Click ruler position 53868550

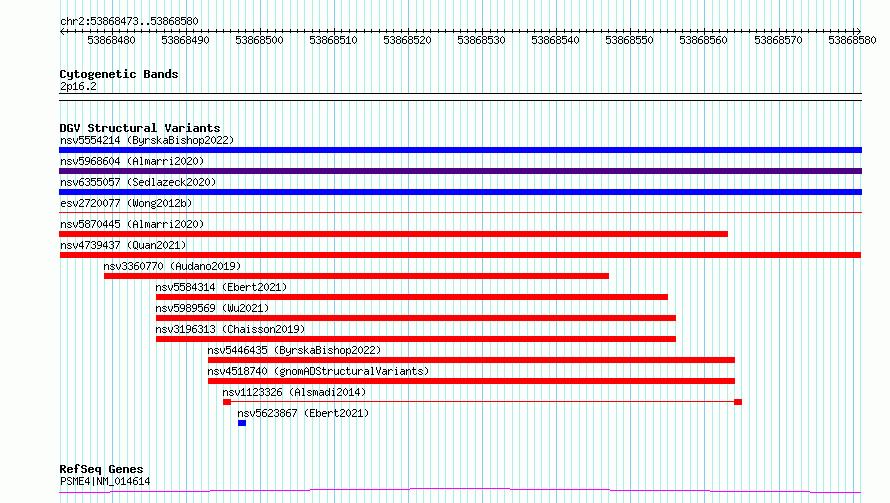pyautogui.click(x=629, y=40)
